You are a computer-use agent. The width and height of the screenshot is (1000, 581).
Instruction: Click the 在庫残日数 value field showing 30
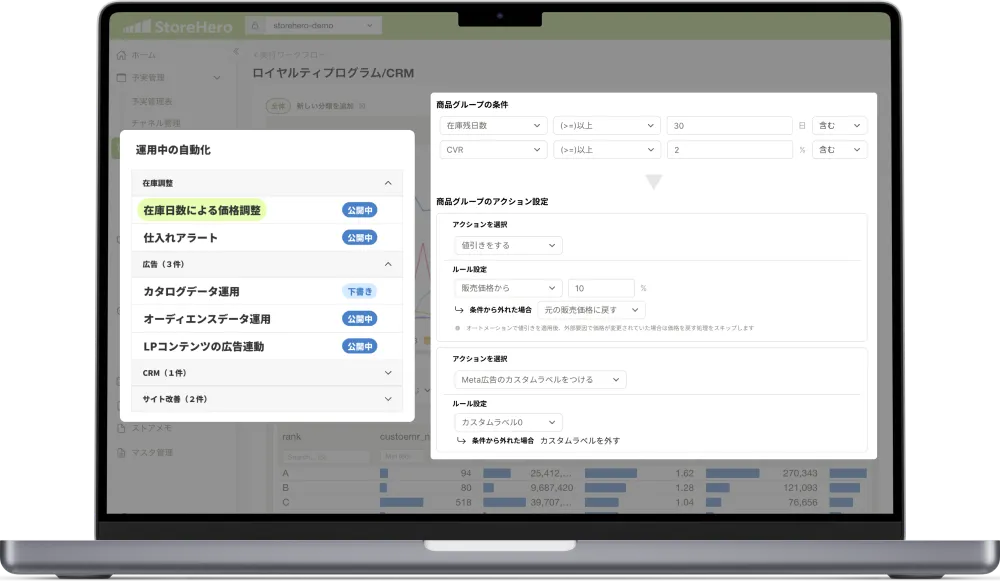click(728, 126)
